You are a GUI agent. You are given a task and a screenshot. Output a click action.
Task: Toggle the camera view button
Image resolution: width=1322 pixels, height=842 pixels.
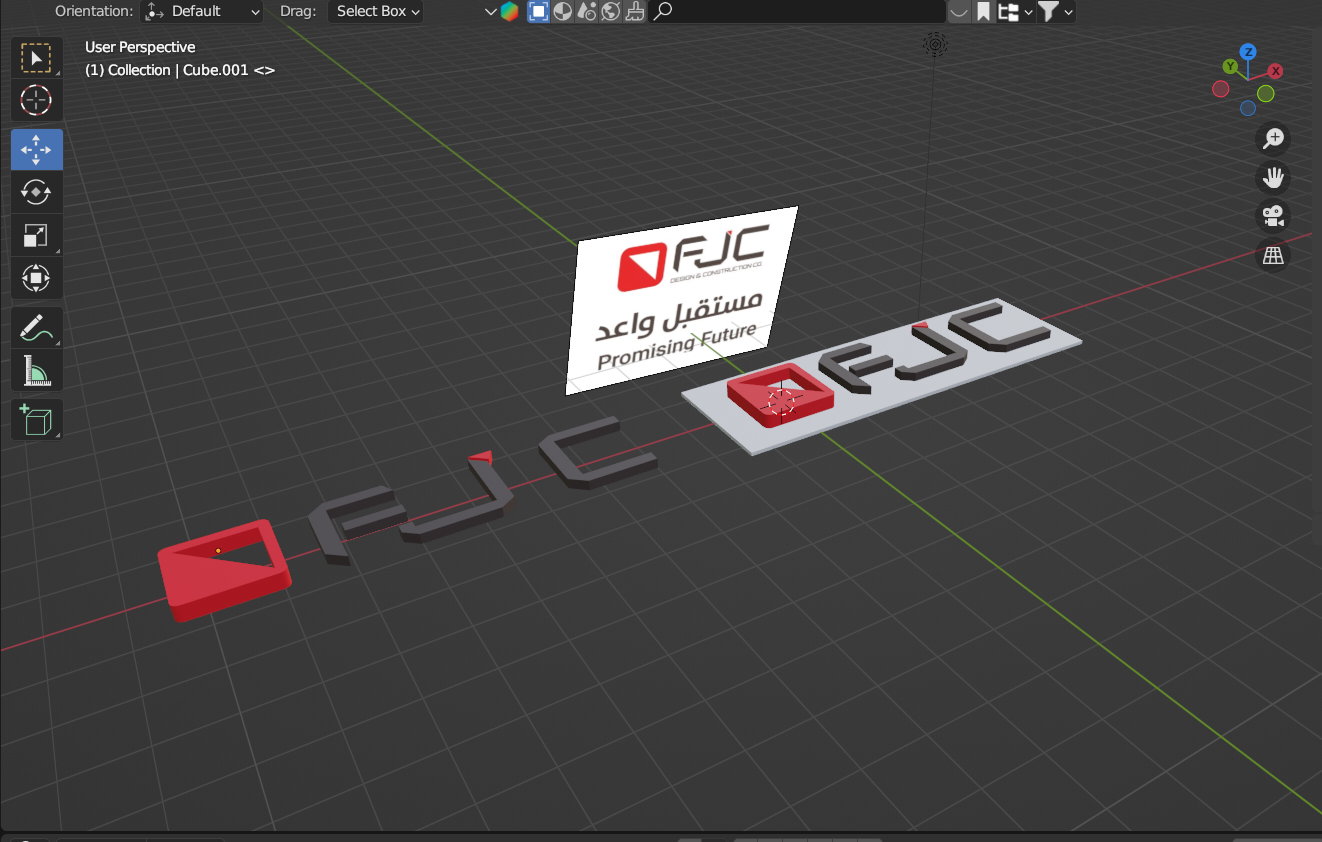pyautogui.click(x=1273, y=216)
